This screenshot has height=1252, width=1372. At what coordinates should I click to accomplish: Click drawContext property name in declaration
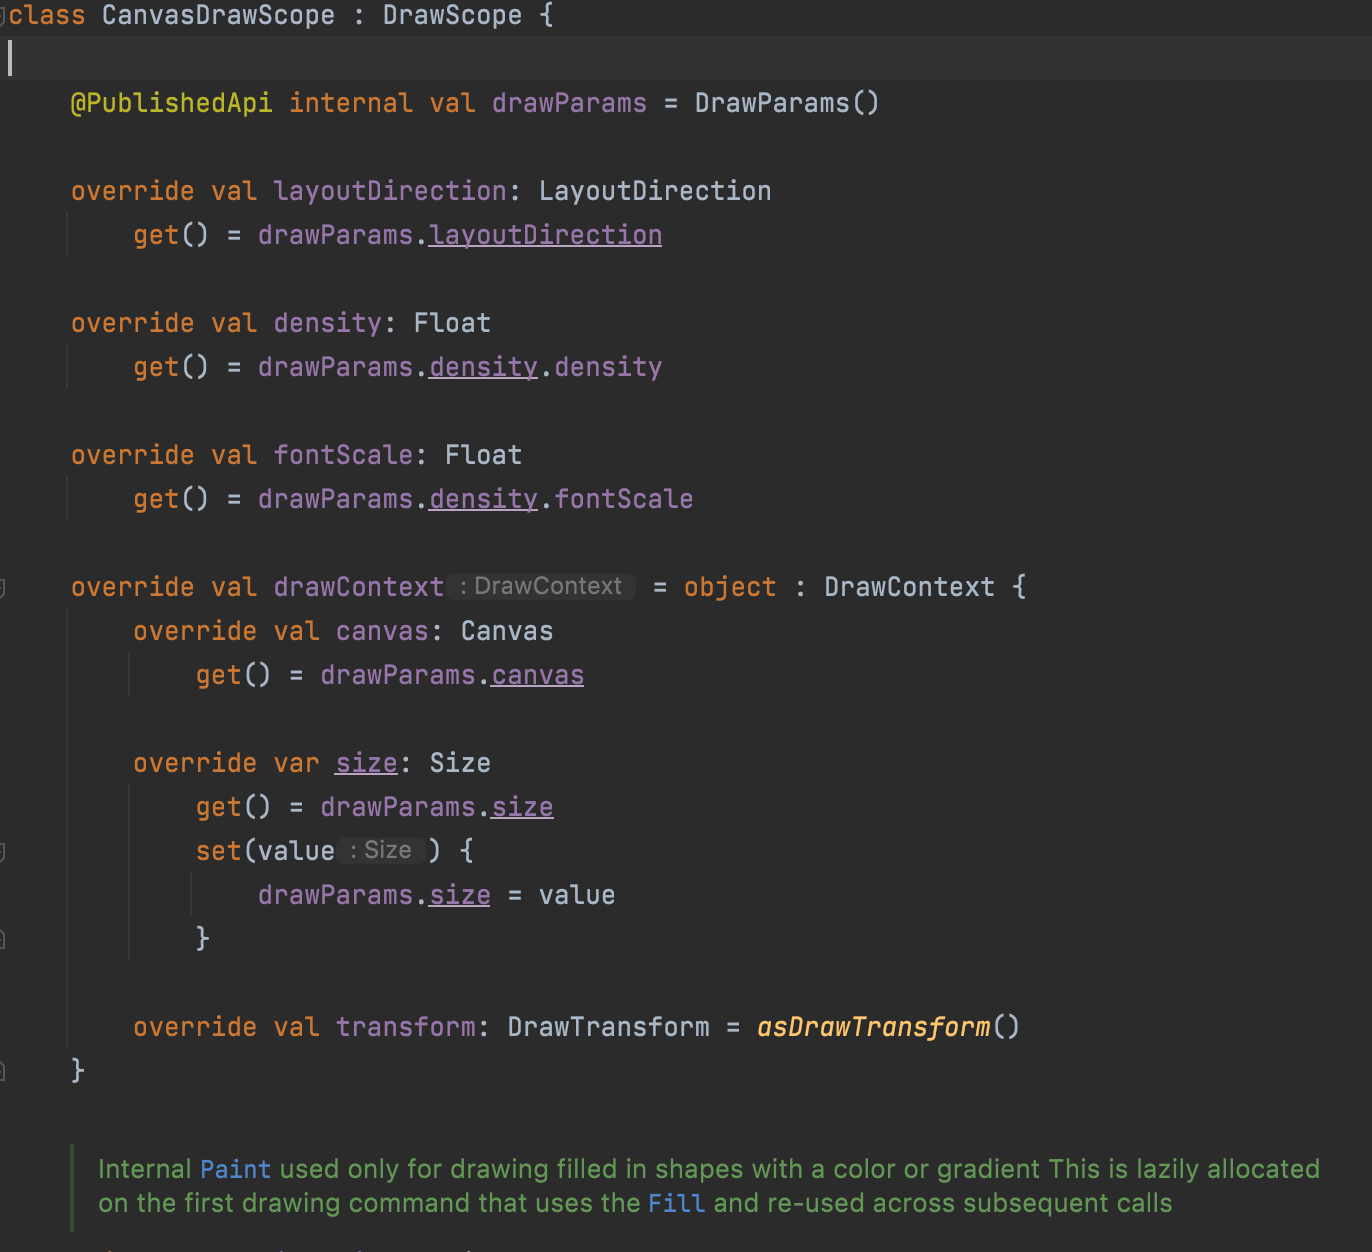pyautogui.click(x=358, y=587)
